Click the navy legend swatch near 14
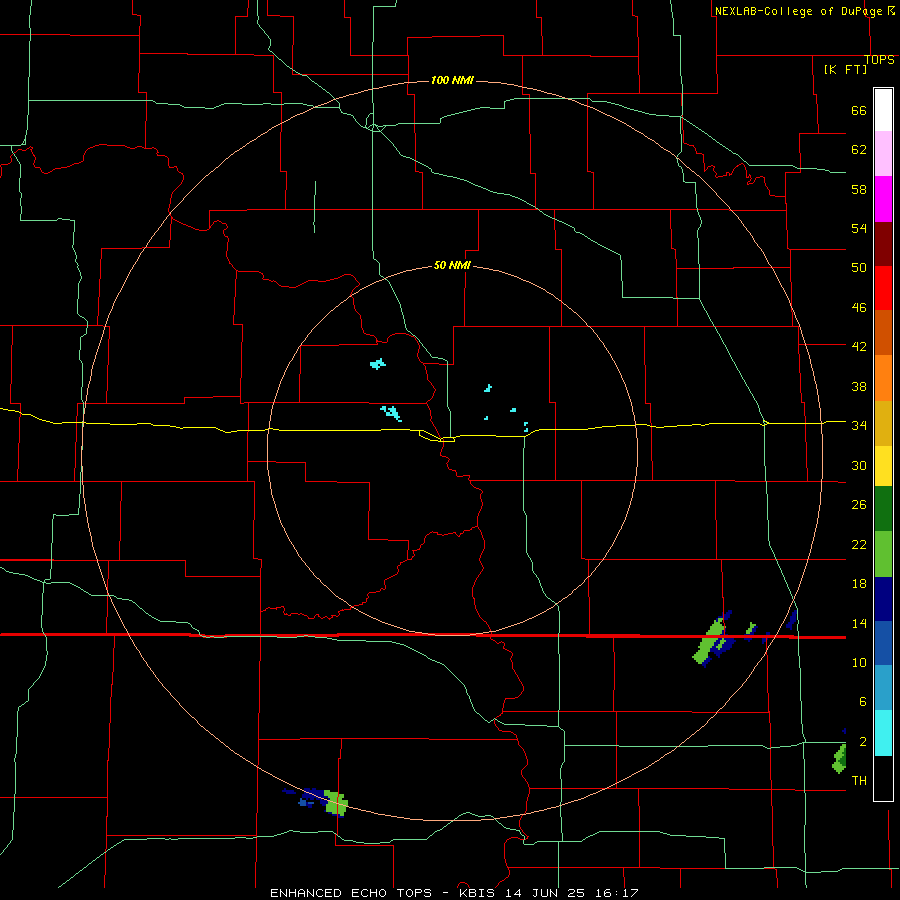The width and height of the screenshot is (900, 900). pyautogui.click(x=883, y=599)
